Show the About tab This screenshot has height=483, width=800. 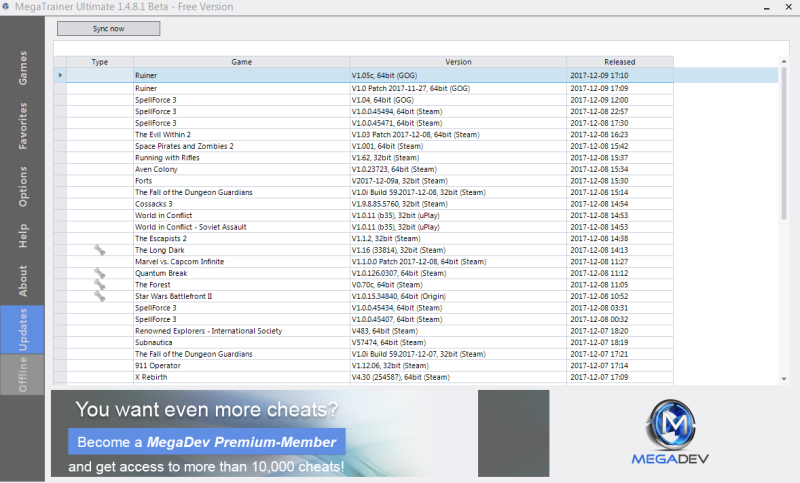tap(22, 281)
